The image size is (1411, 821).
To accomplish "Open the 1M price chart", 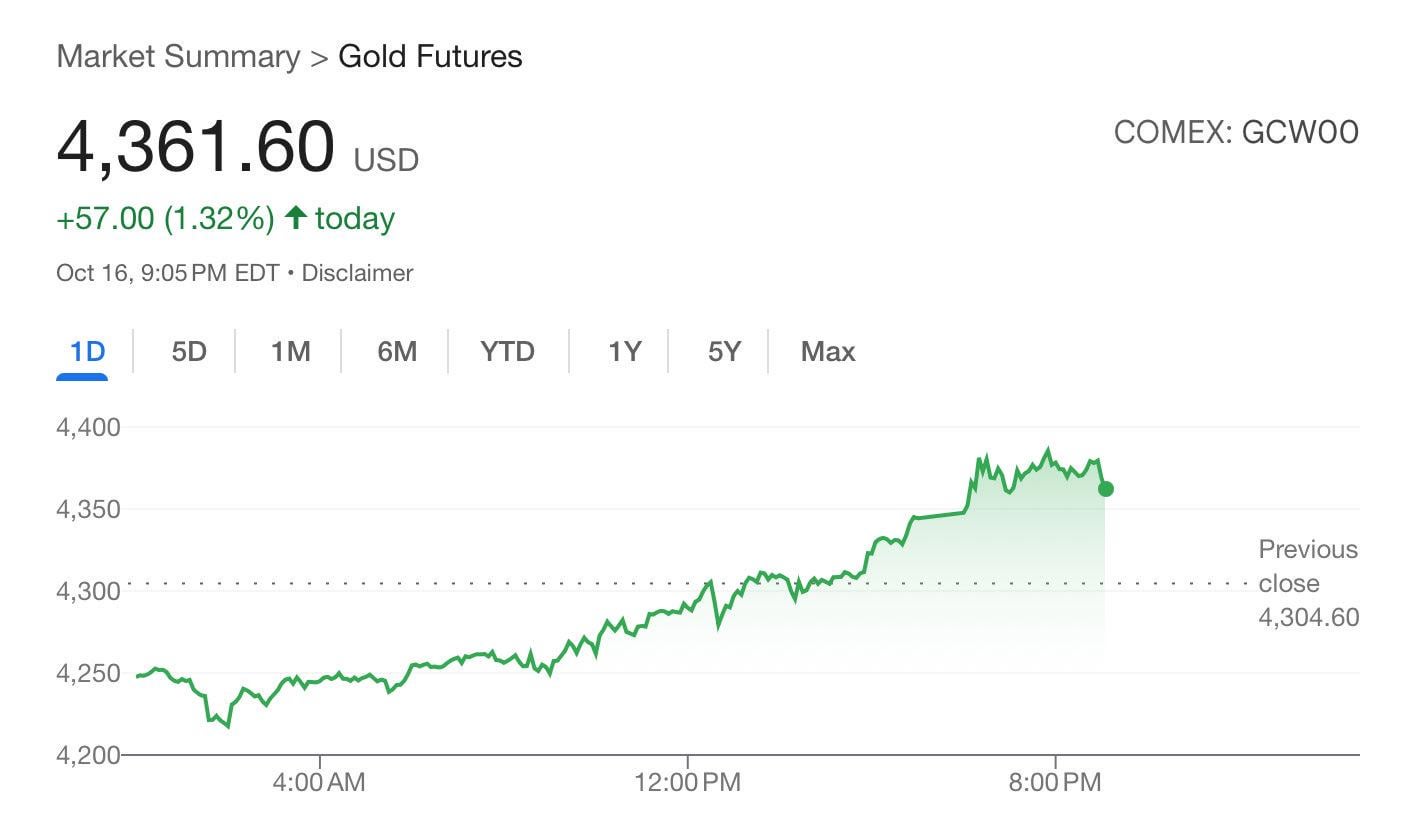I will tap(291, 351).
